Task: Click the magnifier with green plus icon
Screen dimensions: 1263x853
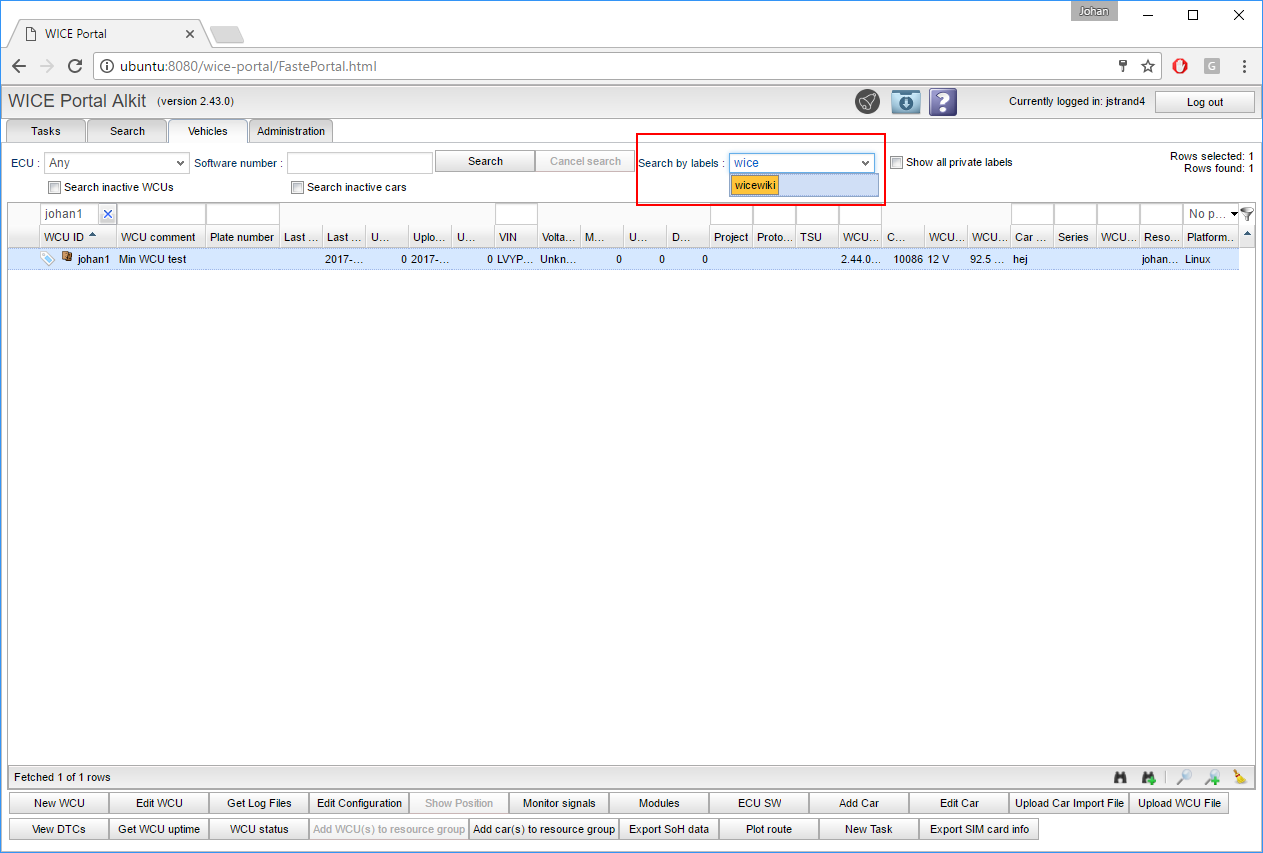Action: (x=1212, y=777)
